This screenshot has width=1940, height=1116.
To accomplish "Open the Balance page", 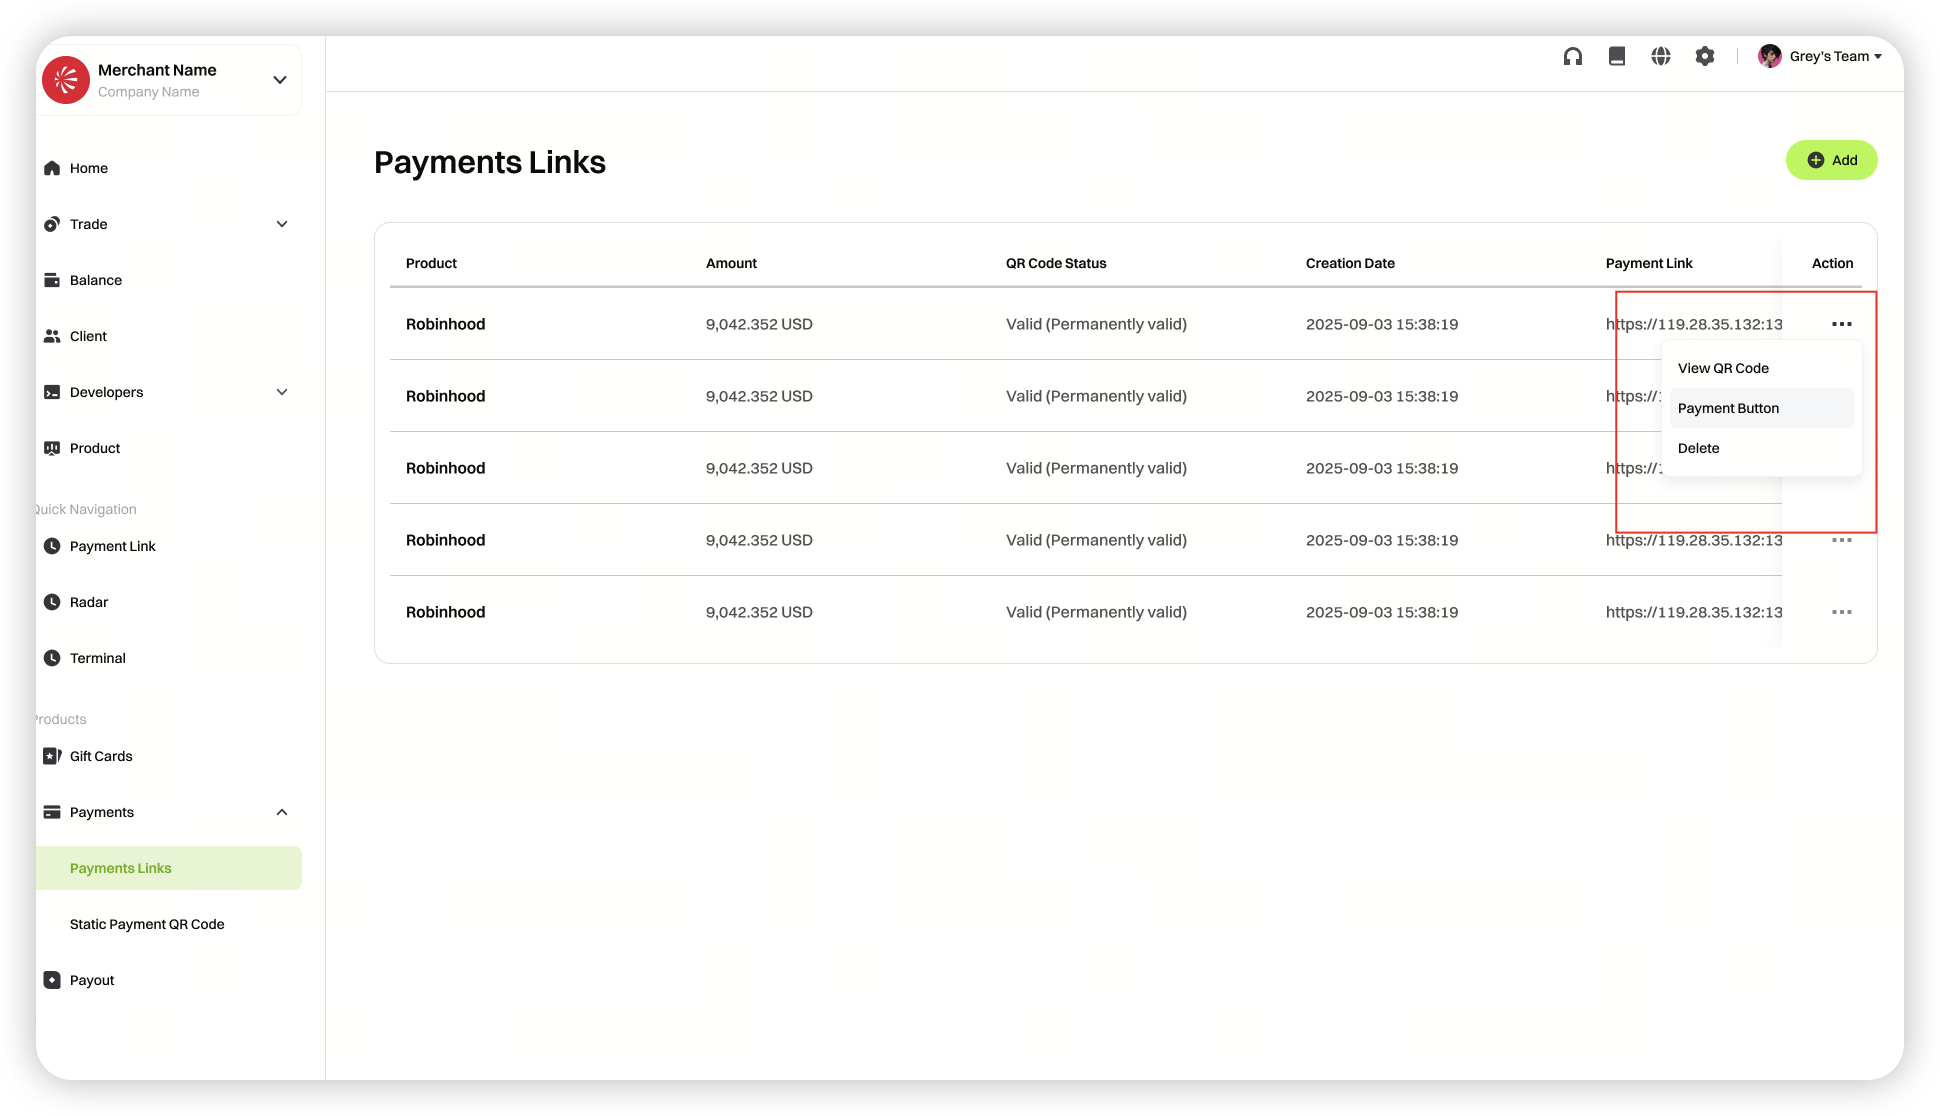I will (95, 280).
